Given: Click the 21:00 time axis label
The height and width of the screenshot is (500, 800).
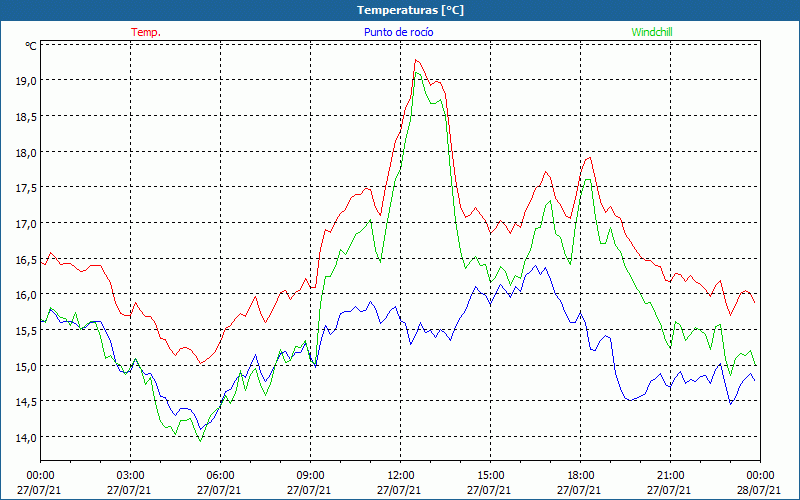Looking at the screenshot, I should [670, 476].
